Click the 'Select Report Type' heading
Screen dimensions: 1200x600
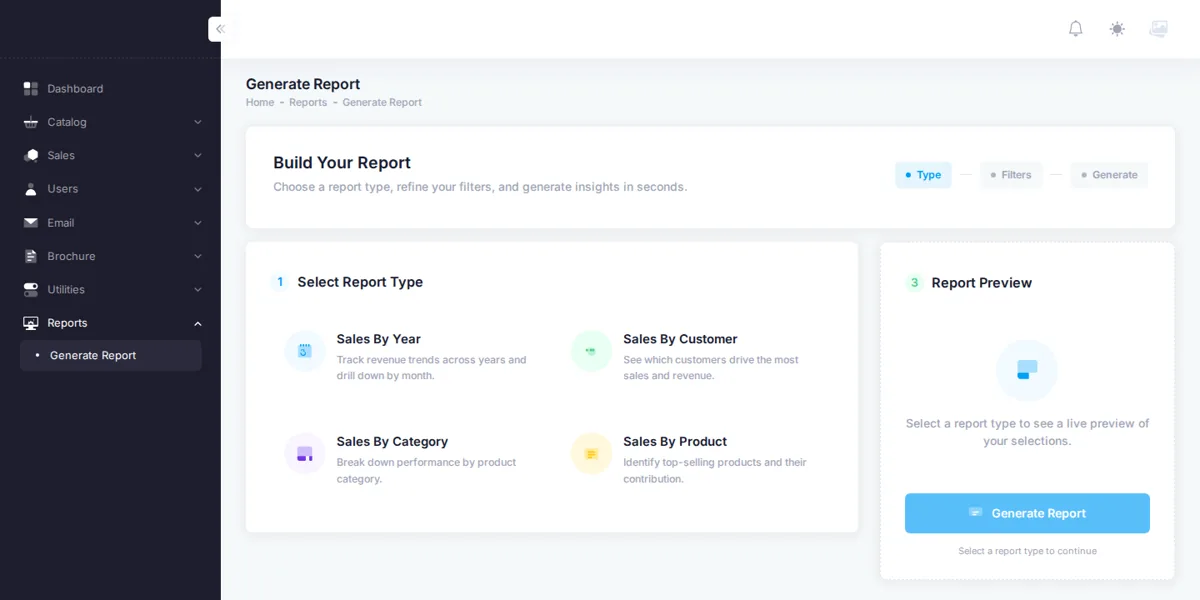pyautogui.click(x=360, y=282)
